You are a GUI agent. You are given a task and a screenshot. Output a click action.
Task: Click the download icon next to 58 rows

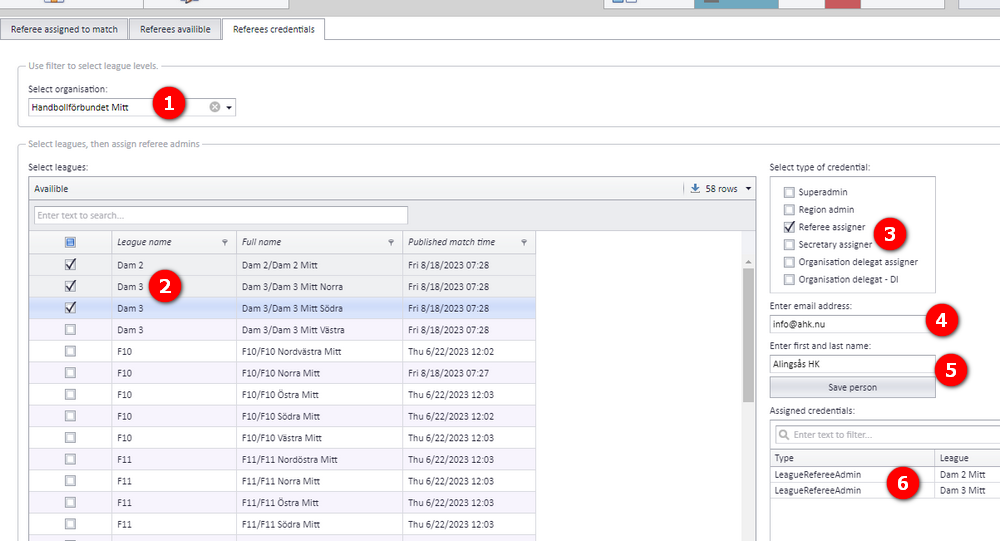click(x=695, y=188)
